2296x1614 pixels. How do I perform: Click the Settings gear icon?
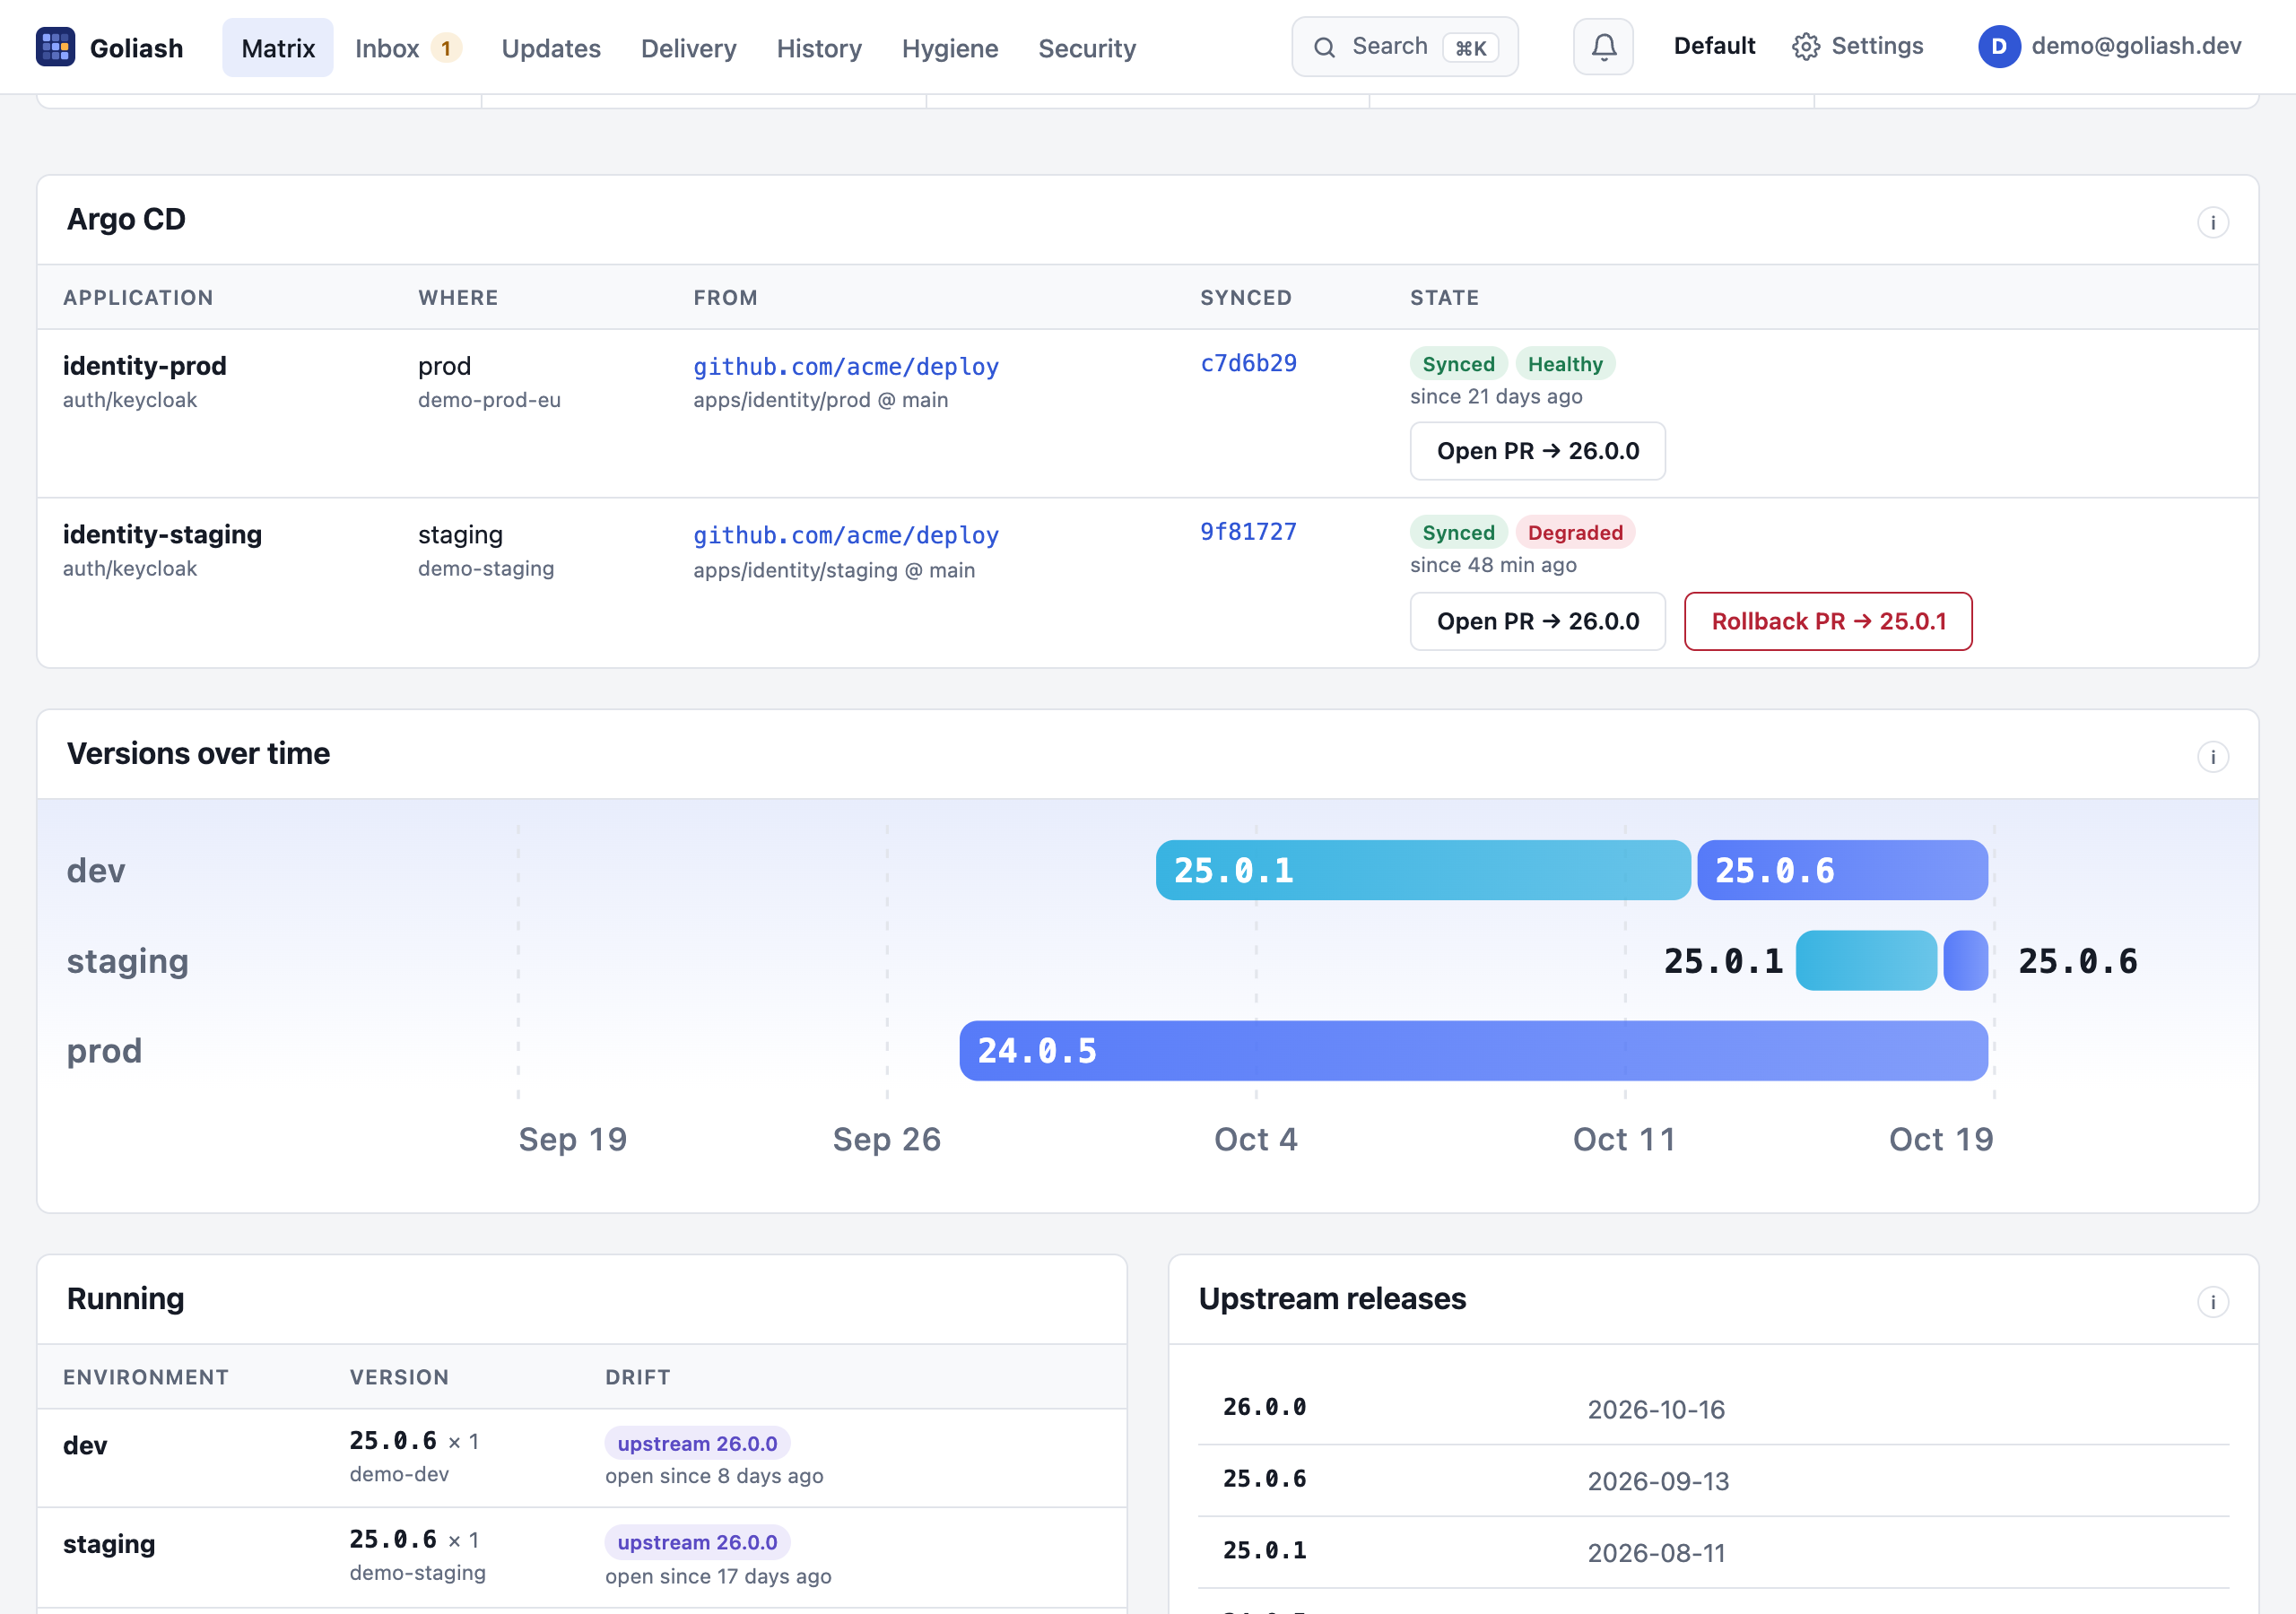[1805, 47]
